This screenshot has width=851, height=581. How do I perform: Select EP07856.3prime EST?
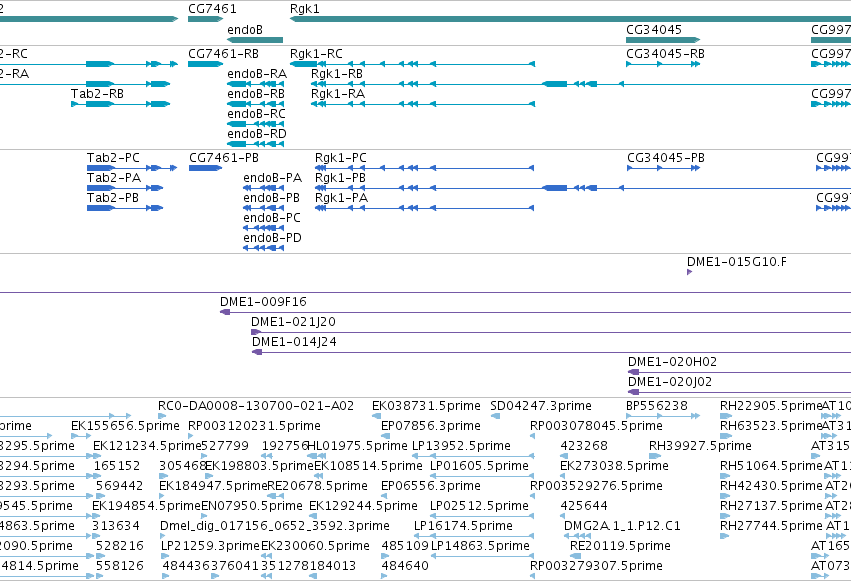pyautogui.click(x=431, y=426)
